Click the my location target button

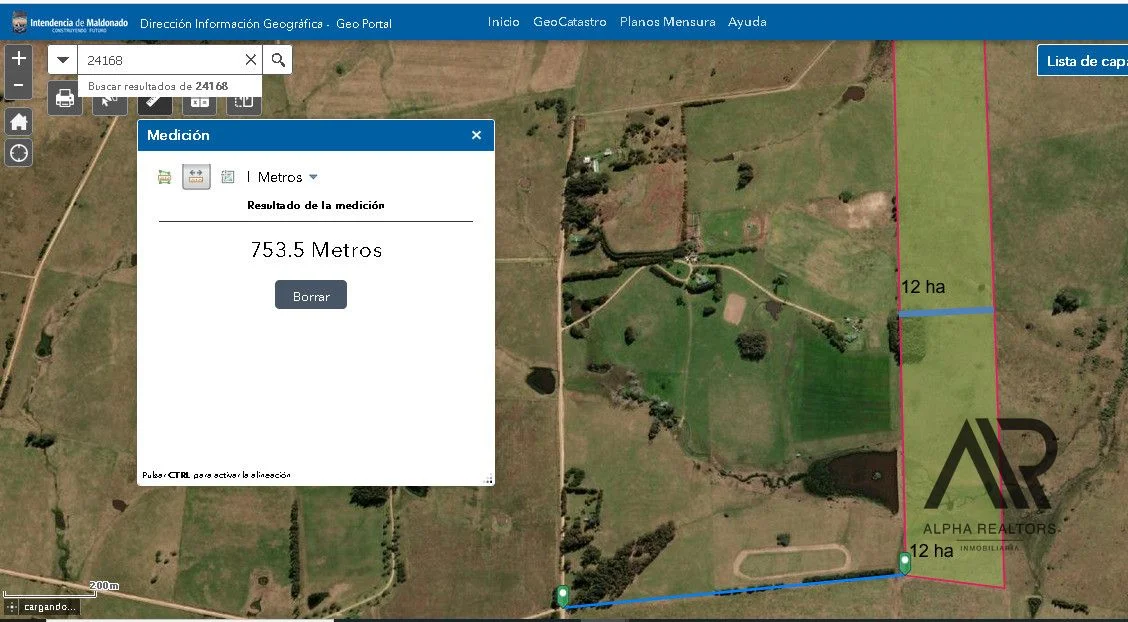pyautogui.click(x=18, y=153)
